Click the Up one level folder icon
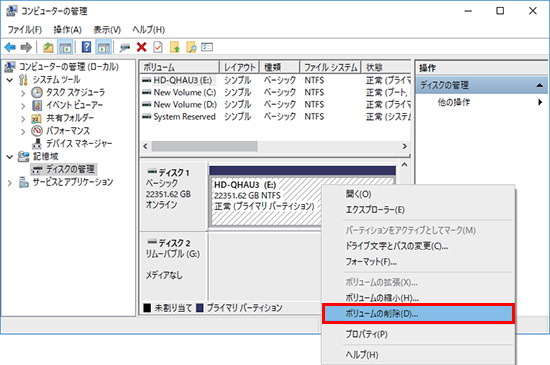 click(x=48, y=47)
